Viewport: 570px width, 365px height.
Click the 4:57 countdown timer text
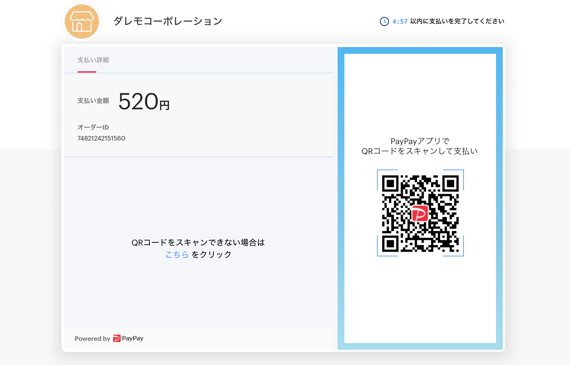(400, 21)
